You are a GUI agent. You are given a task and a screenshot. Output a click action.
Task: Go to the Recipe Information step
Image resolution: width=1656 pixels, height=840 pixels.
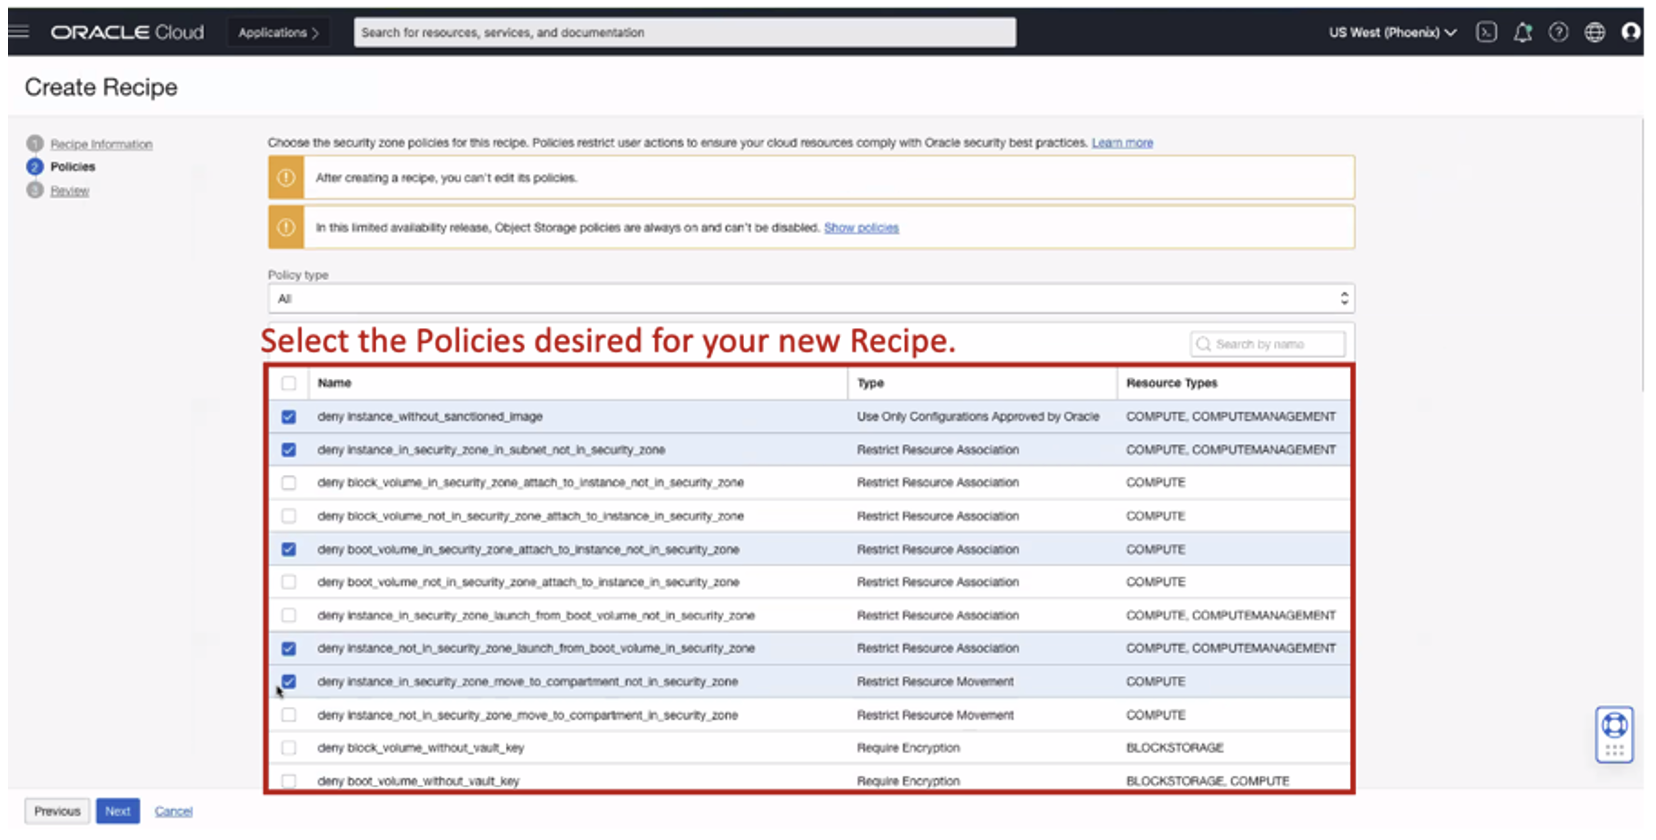pos(101,144)
